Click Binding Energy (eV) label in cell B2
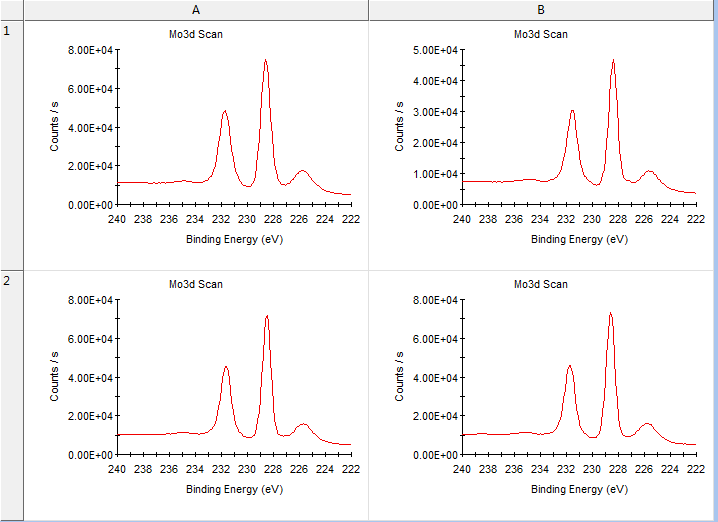The height and width of the screenshot is (522, 718). tap(579, 489)
